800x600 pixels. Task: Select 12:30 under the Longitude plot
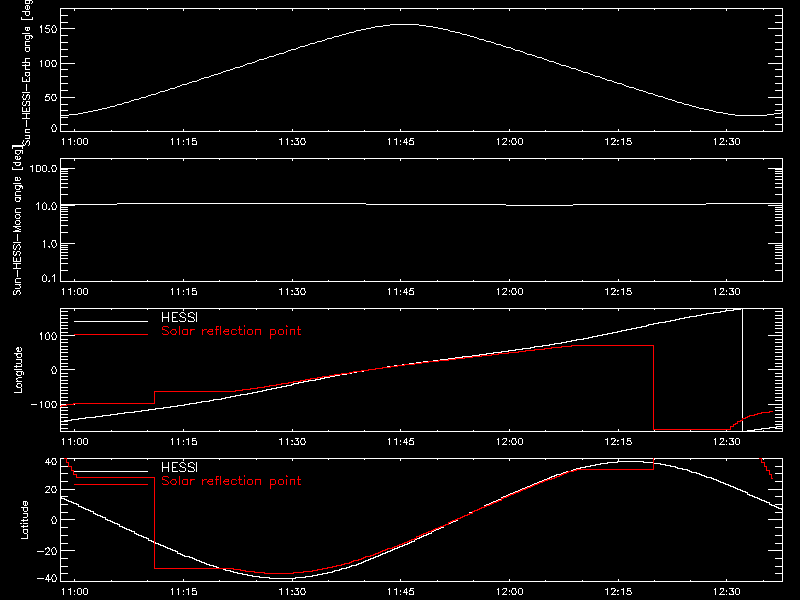pos(727,441)
